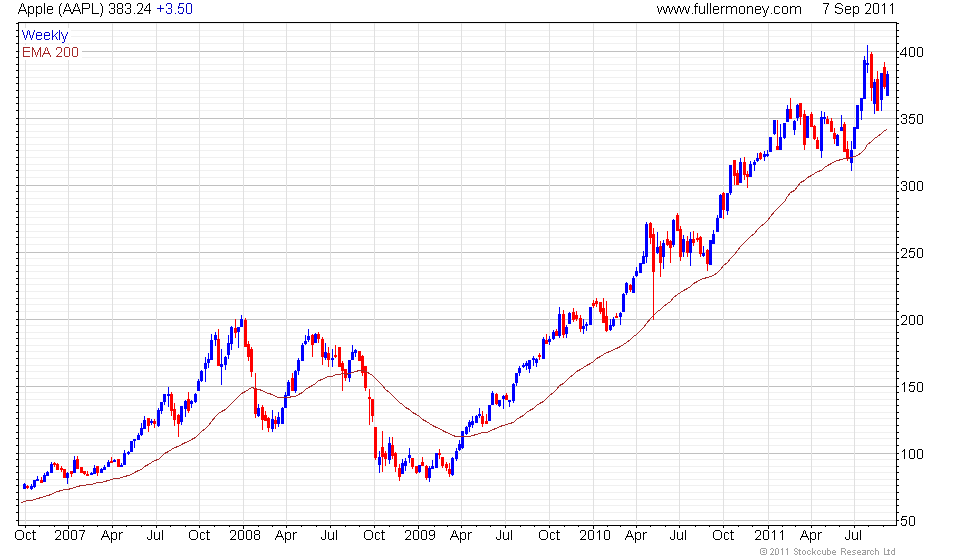
Task: Click the 150 price axis label
Action: (x=911, y=388)
